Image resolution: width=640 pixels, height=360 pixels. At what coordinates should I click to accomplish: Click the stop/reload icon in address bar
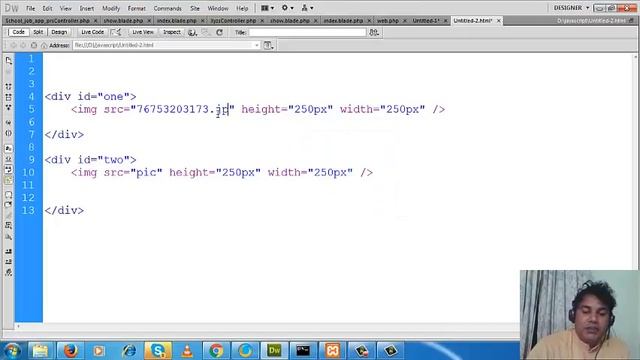pos(34,45)
